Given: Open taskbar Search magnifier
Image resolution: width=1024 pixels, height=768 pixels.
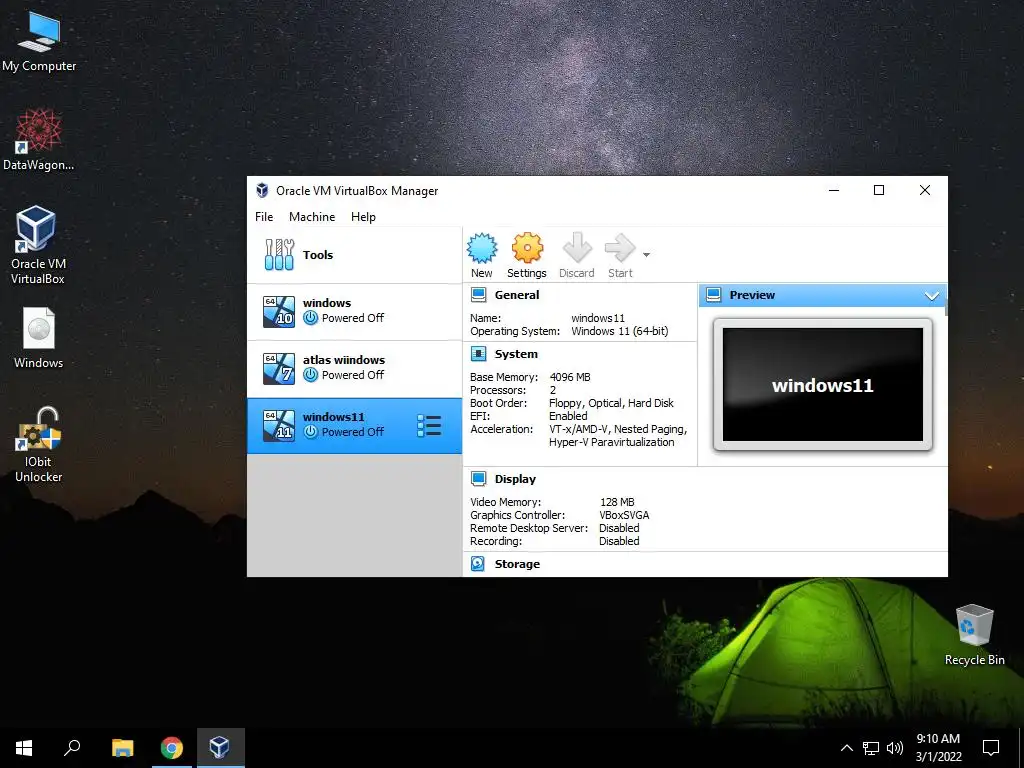Looking at the screenshot, I should tap(72, 748).
